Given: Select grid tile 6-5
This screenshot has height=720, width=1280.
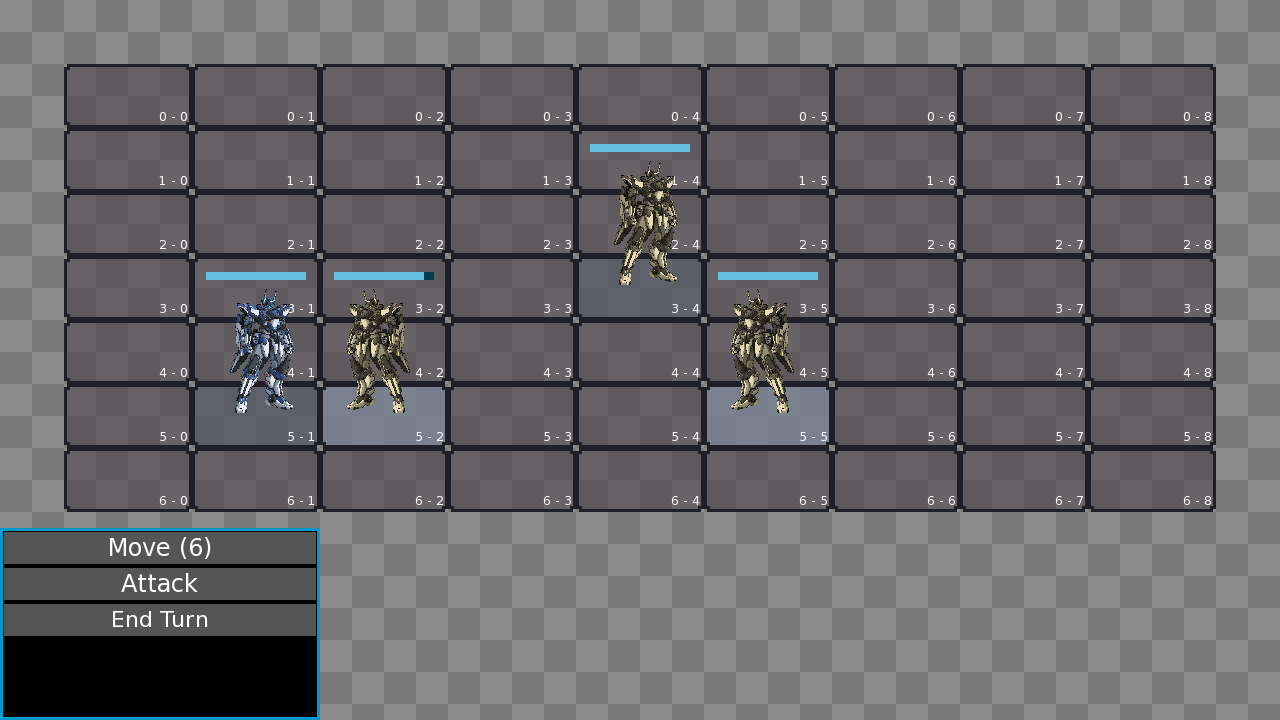Looking at the screenshot, I should tap(768, 480).
